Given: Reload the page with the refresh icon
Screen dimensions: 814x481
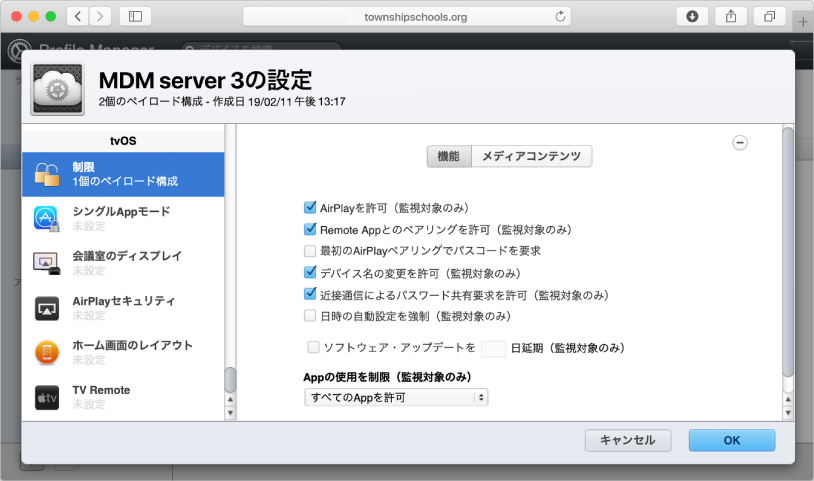Looking at the screenshot, I should click(x=560, y=17).
